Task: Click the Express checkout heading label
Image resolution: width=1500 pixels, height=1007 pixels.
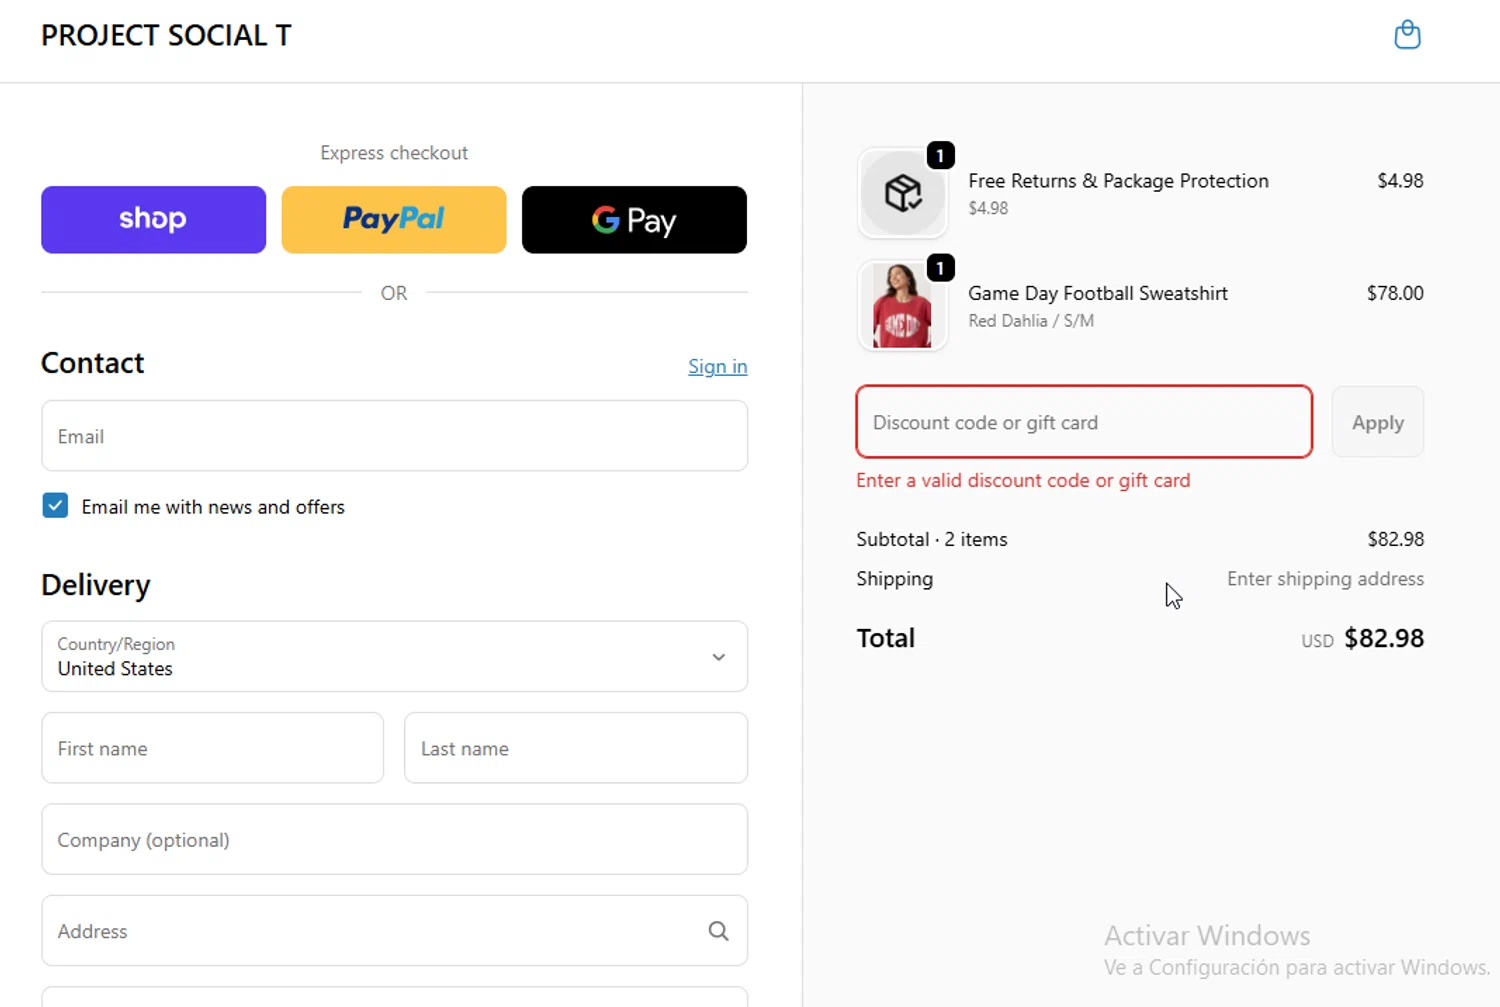Action: coord(394,153)
